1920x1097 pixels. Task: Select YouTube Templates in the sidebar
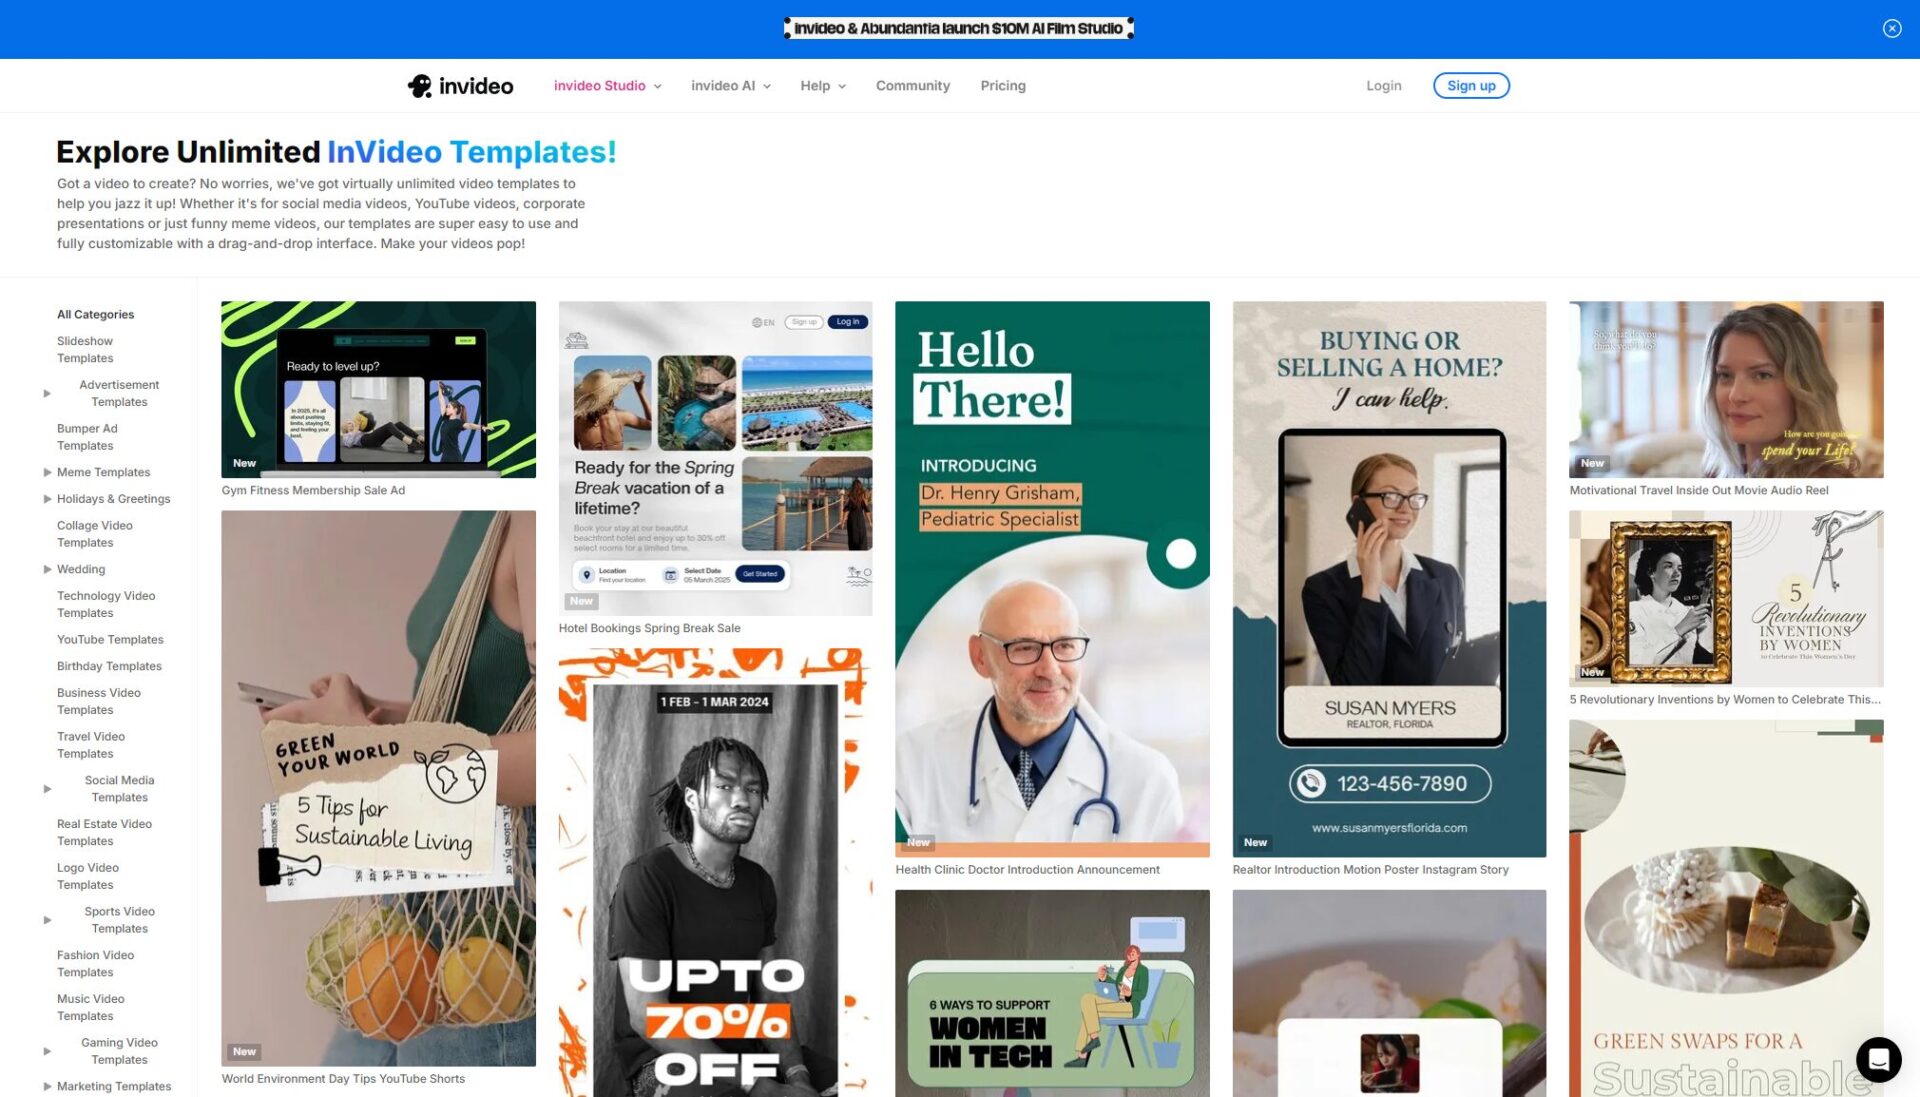point(110,640)
